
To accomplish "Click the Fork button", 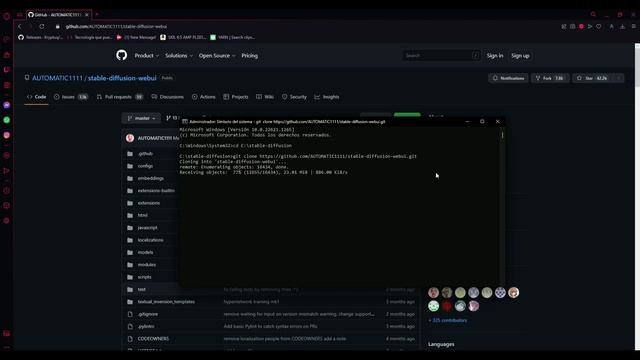I will pos(550,78).
